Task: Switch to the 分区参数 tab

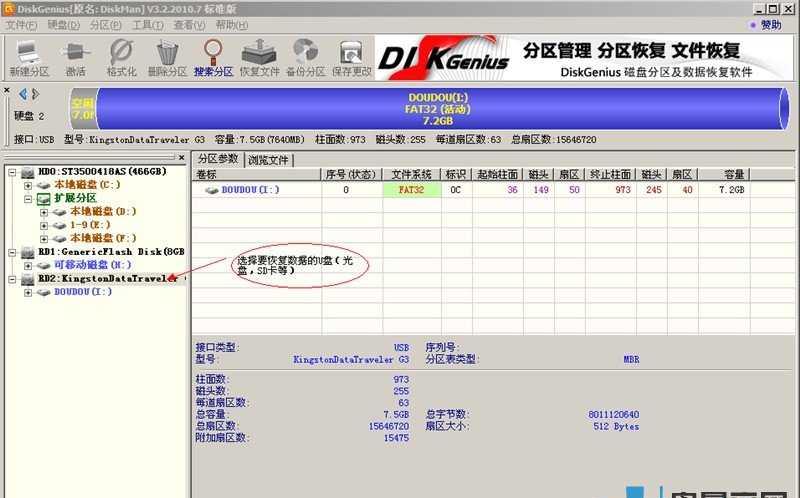Action: point(218,159)
